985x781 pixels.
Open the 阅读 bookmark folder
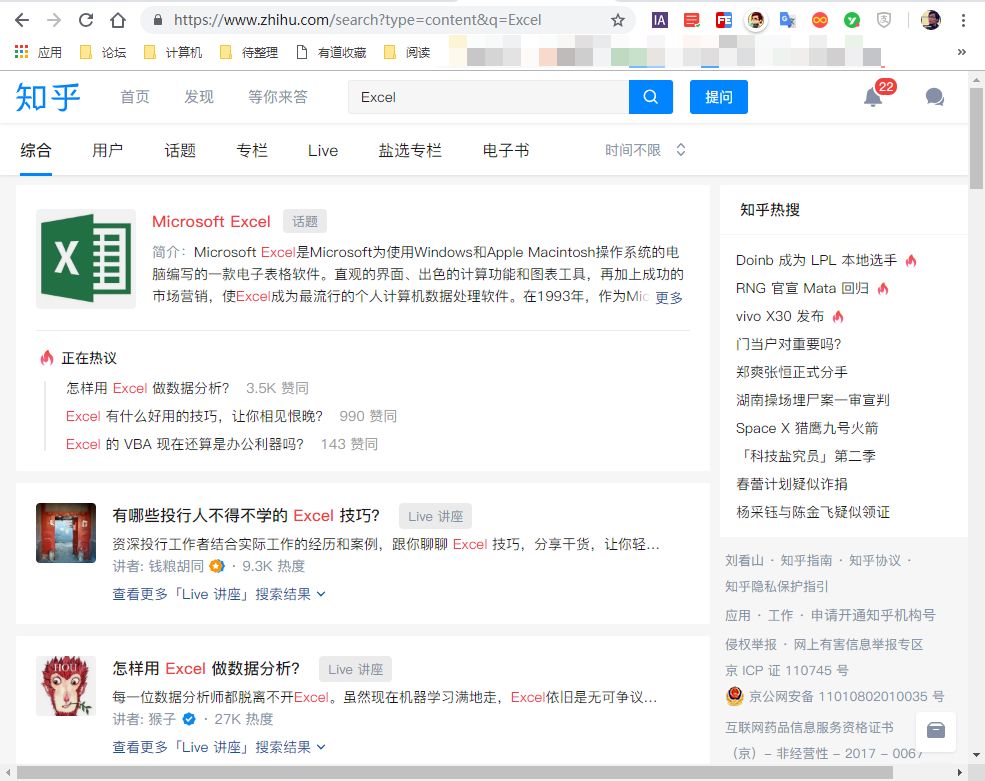[x=407, y=52]
